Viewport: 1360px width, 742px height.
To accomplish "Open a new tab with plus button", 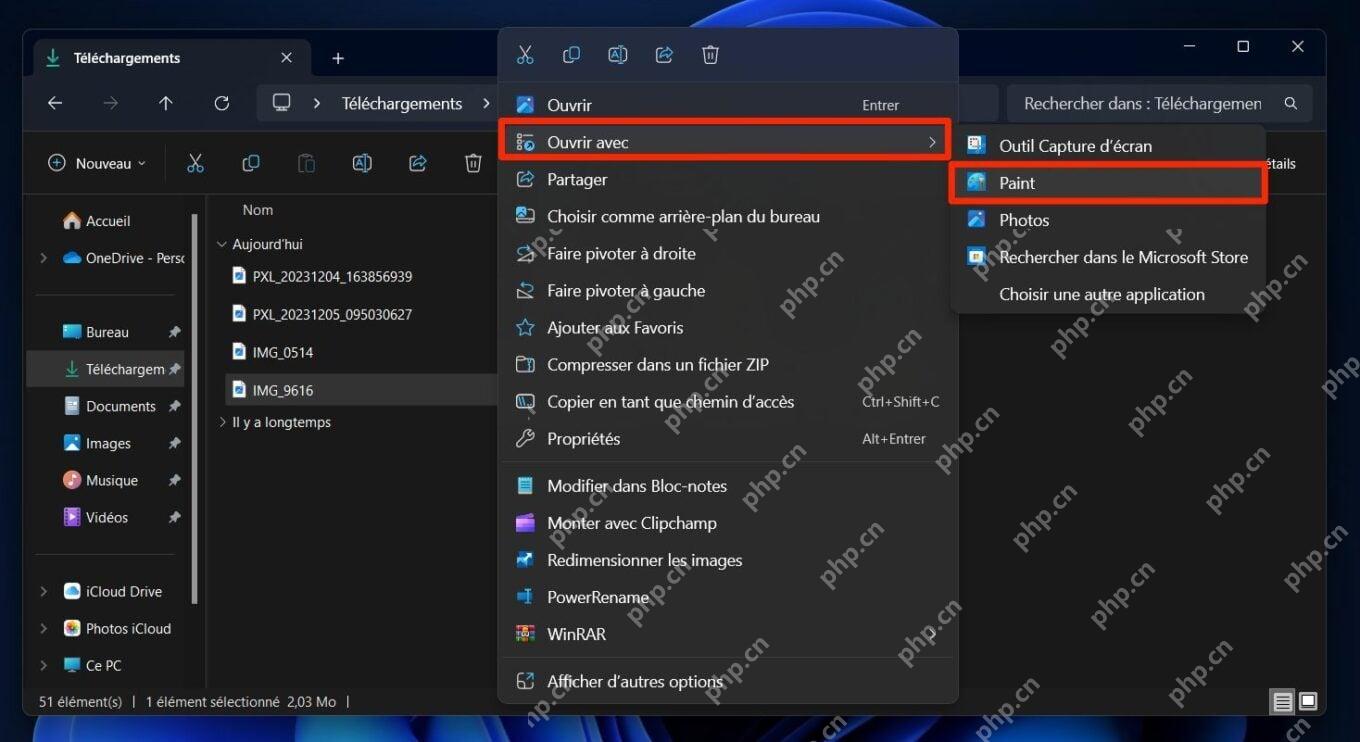I will tap(338, 58).
